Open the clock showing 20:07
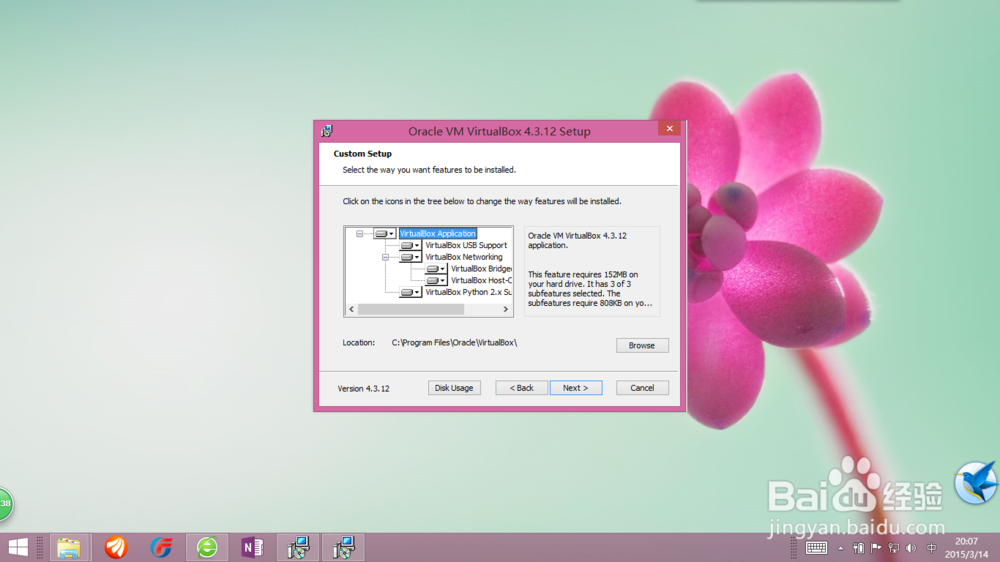1000x562 pixels. pyautogui.click(x=966, y=548)
